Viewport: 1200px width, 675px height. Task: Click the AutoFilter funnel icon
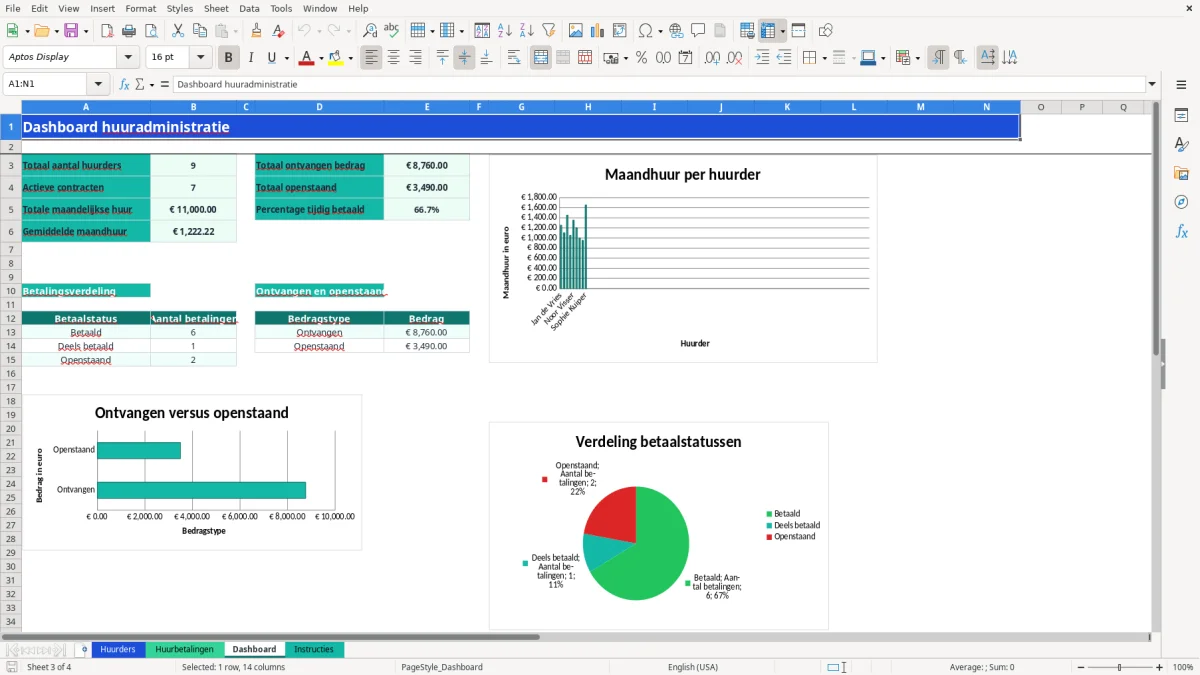[x=548, y=31]
